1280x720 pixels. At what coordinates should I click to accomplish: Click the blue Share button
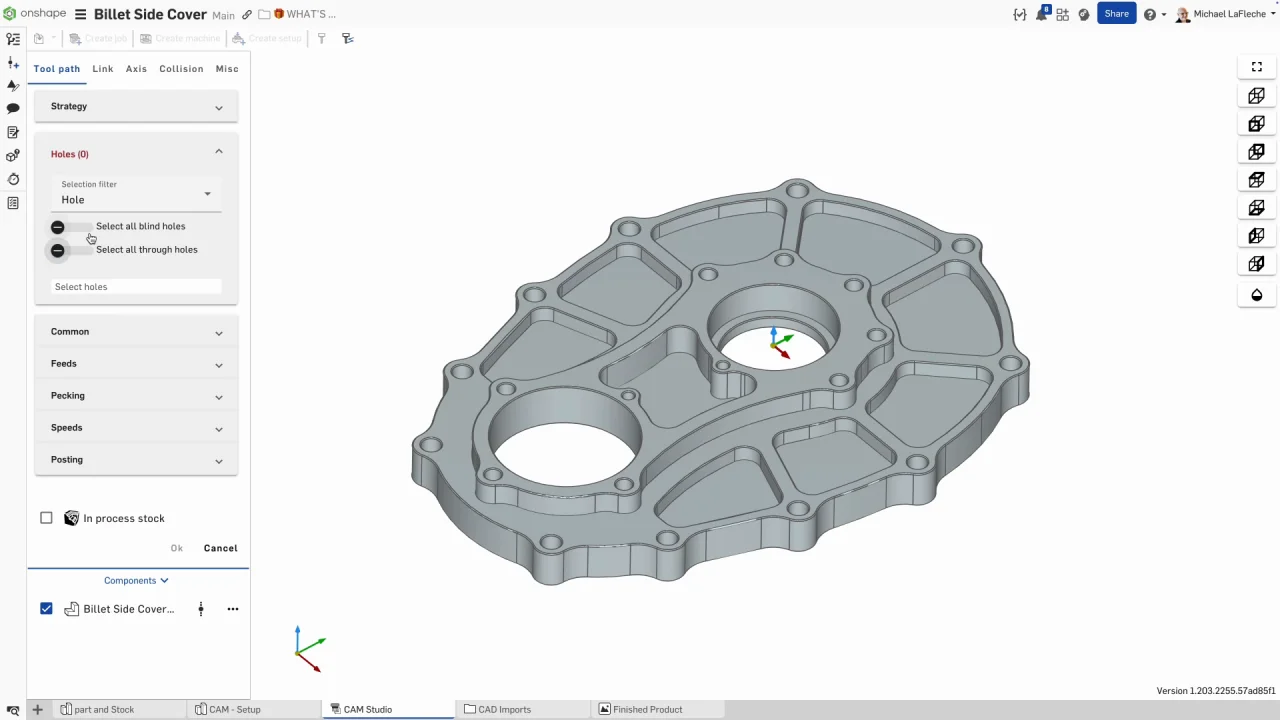click(x=1116, y=14)
